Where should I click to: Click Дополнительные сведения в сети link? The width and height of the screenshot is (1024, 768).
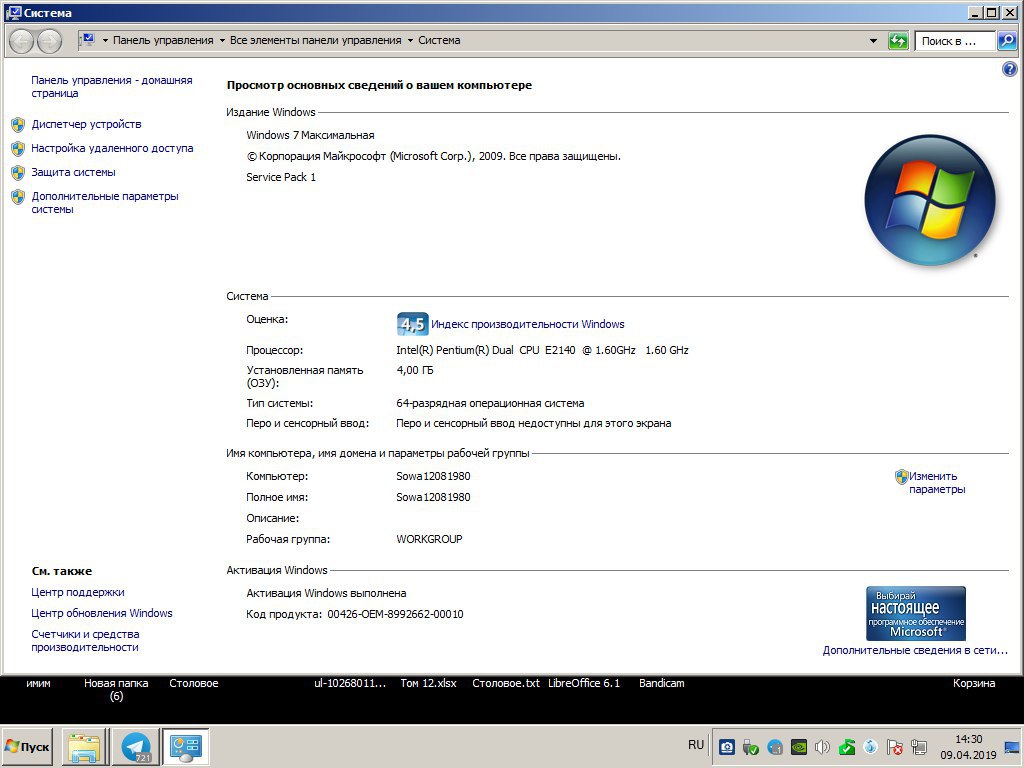915,650
